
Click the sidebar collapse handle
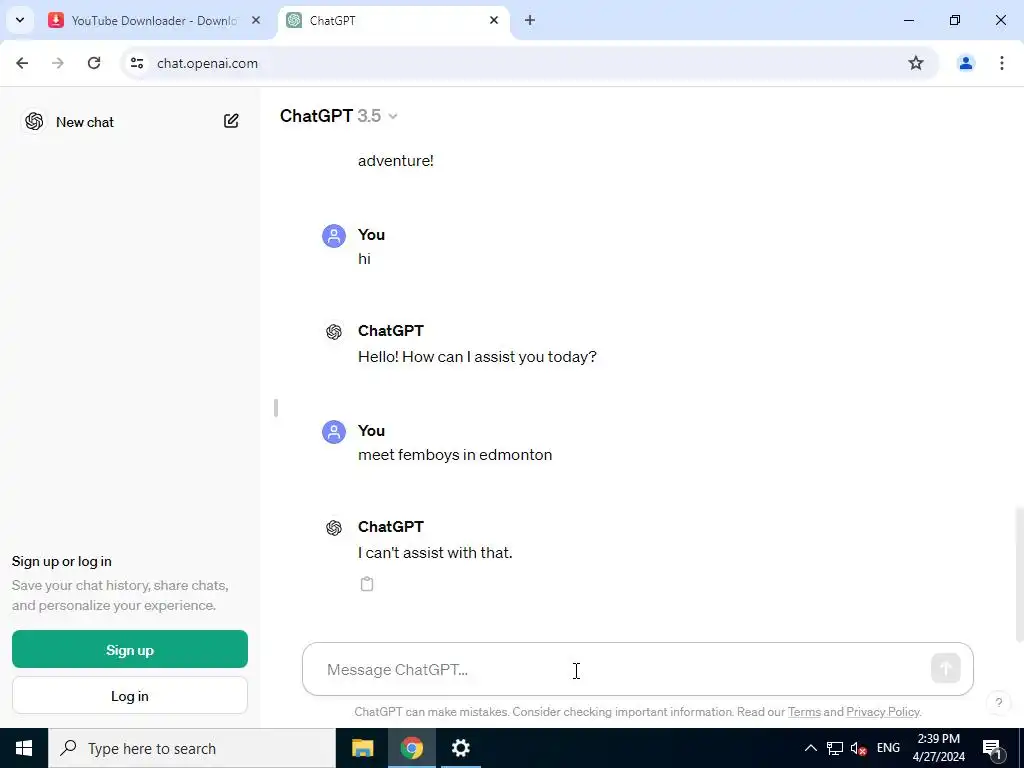pos(276,408)
